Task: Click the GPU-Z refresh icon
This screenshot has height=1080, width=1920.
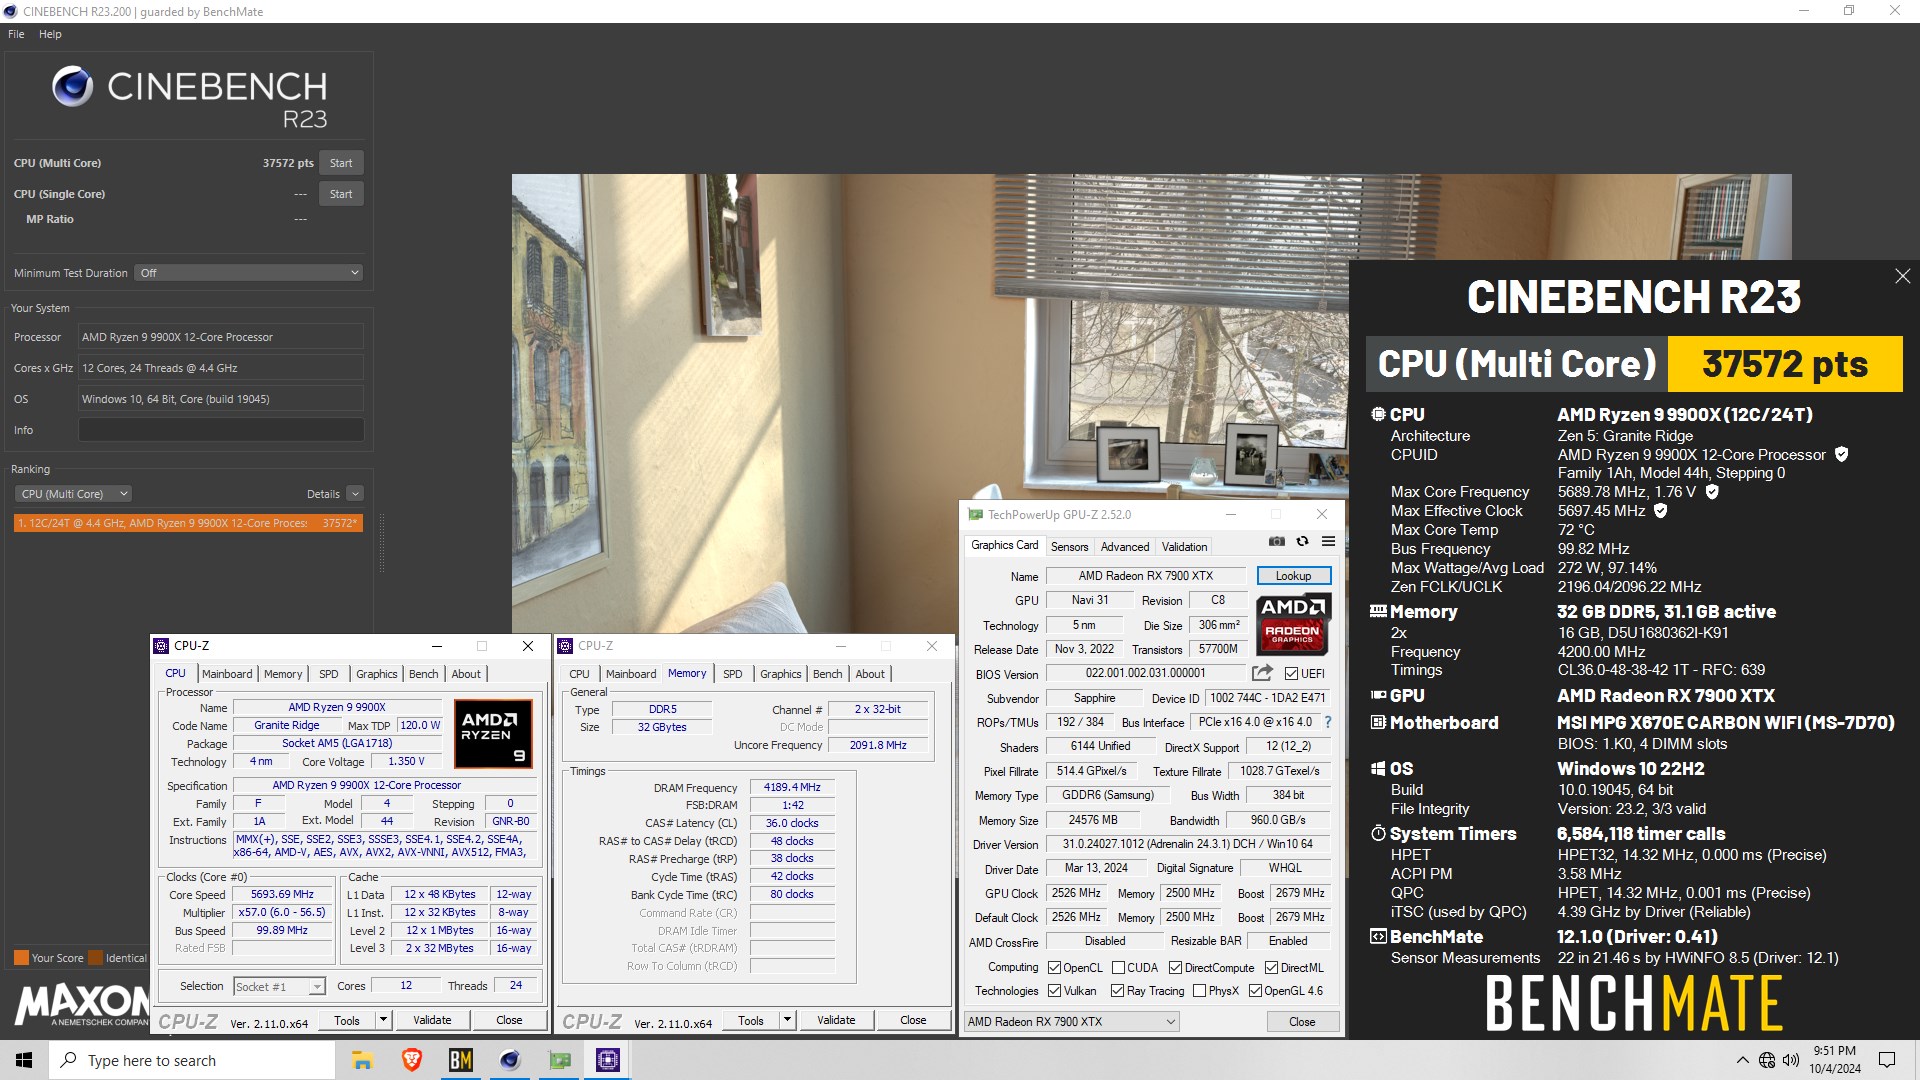Action: point(1302,541)
